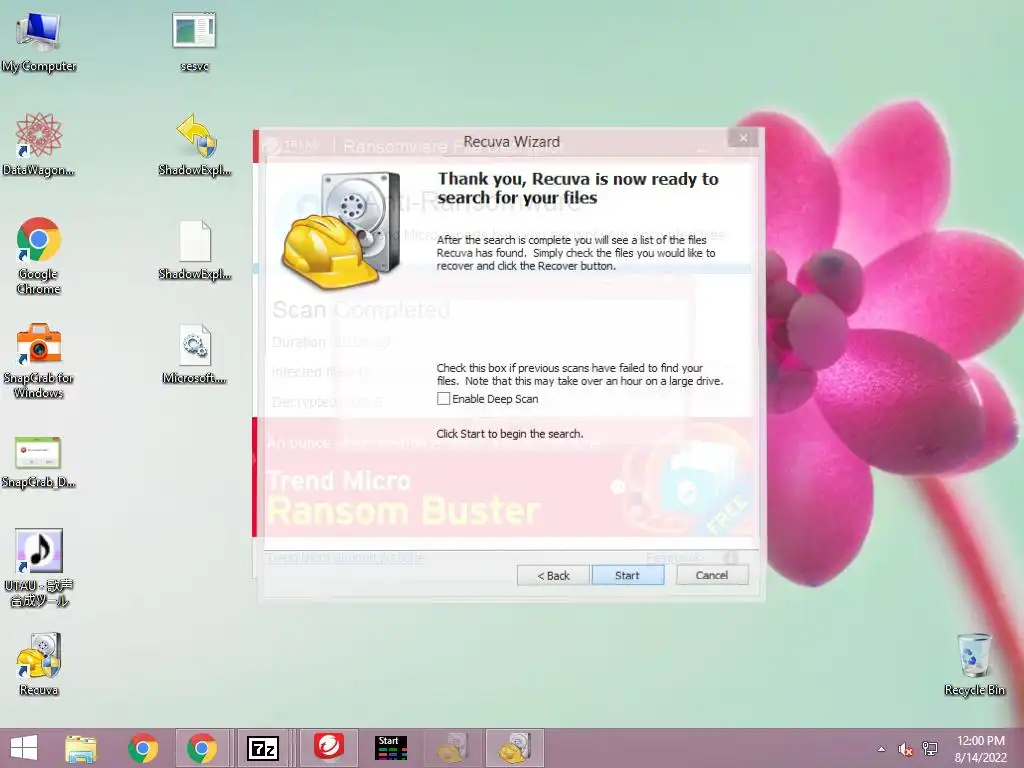Open the Start tiles taskbar app
Image resolution: width=1024 pixels, height=768 pixels.
[x=391, y=748]
